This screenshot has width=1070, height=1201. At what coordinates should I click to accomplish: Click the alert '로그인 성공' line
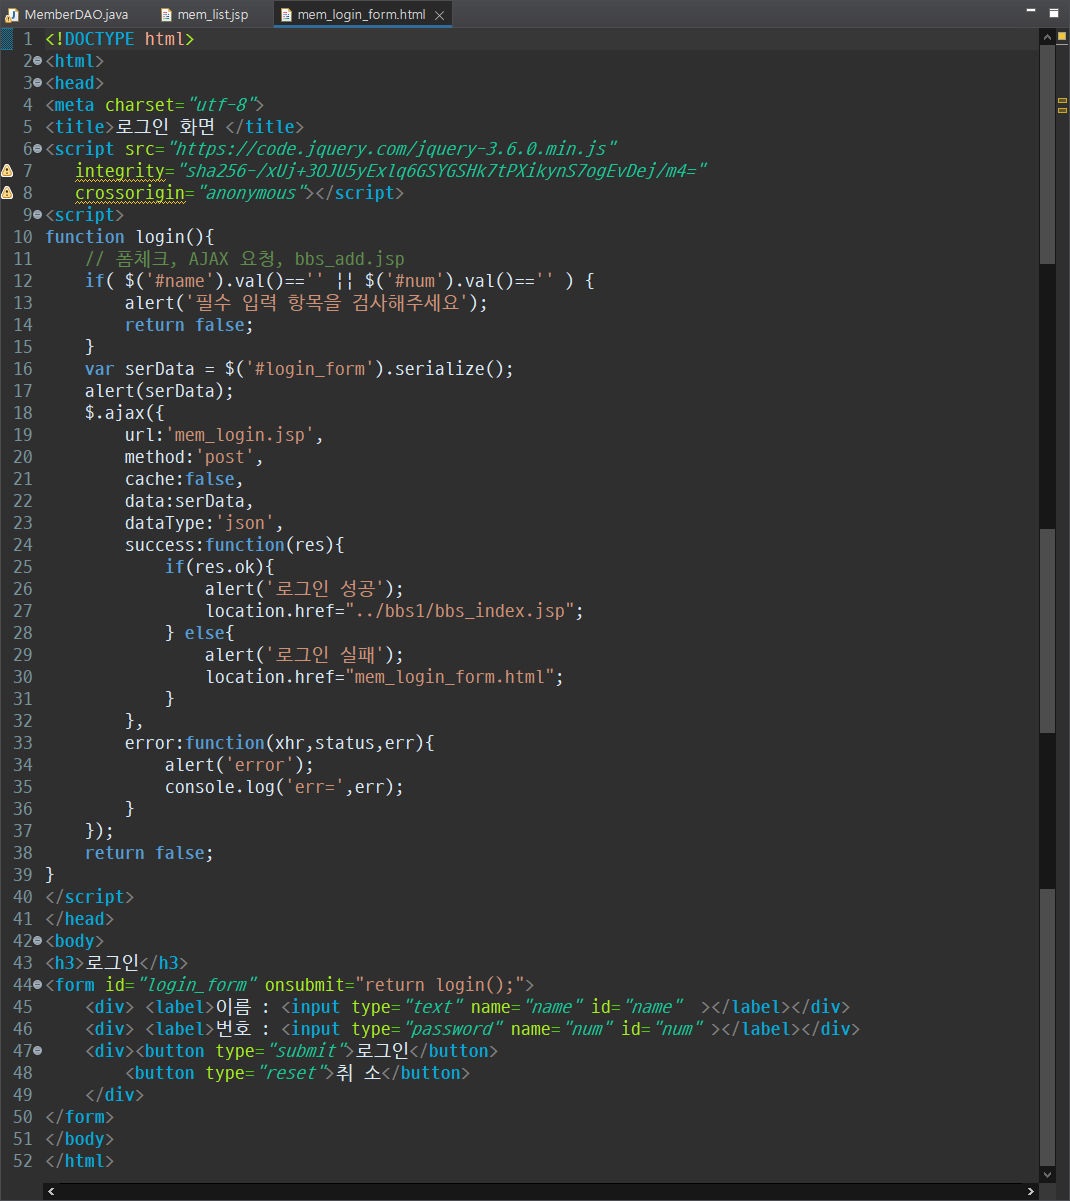[304, 589]
